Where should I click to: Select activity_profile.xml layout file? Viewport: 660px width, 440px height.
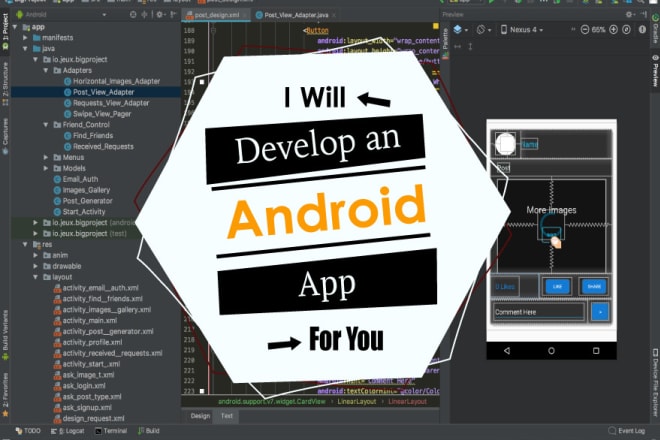(88, 342)
